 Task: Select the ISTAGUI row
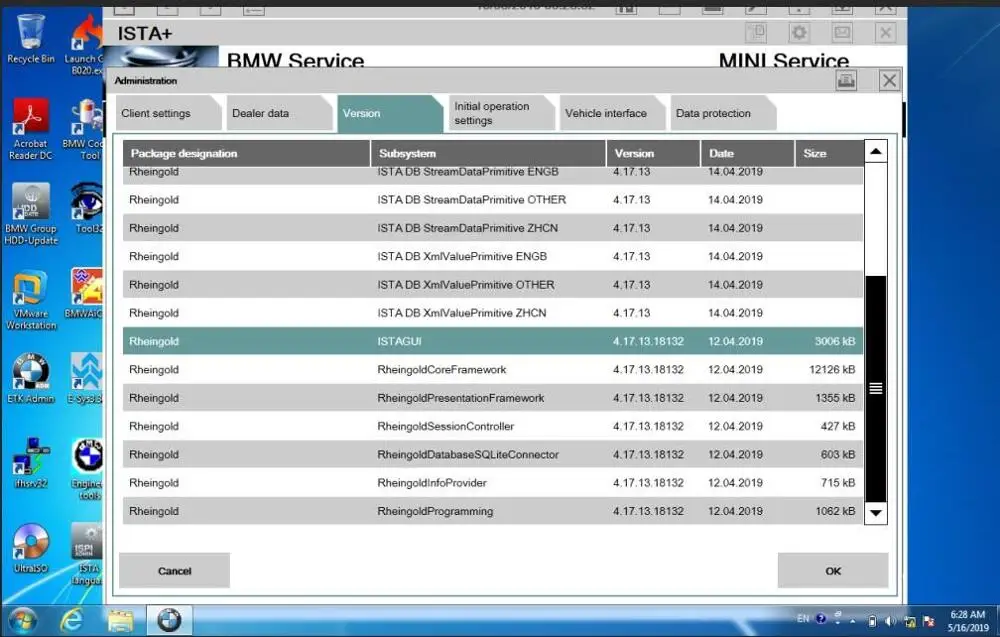[492, 341]
